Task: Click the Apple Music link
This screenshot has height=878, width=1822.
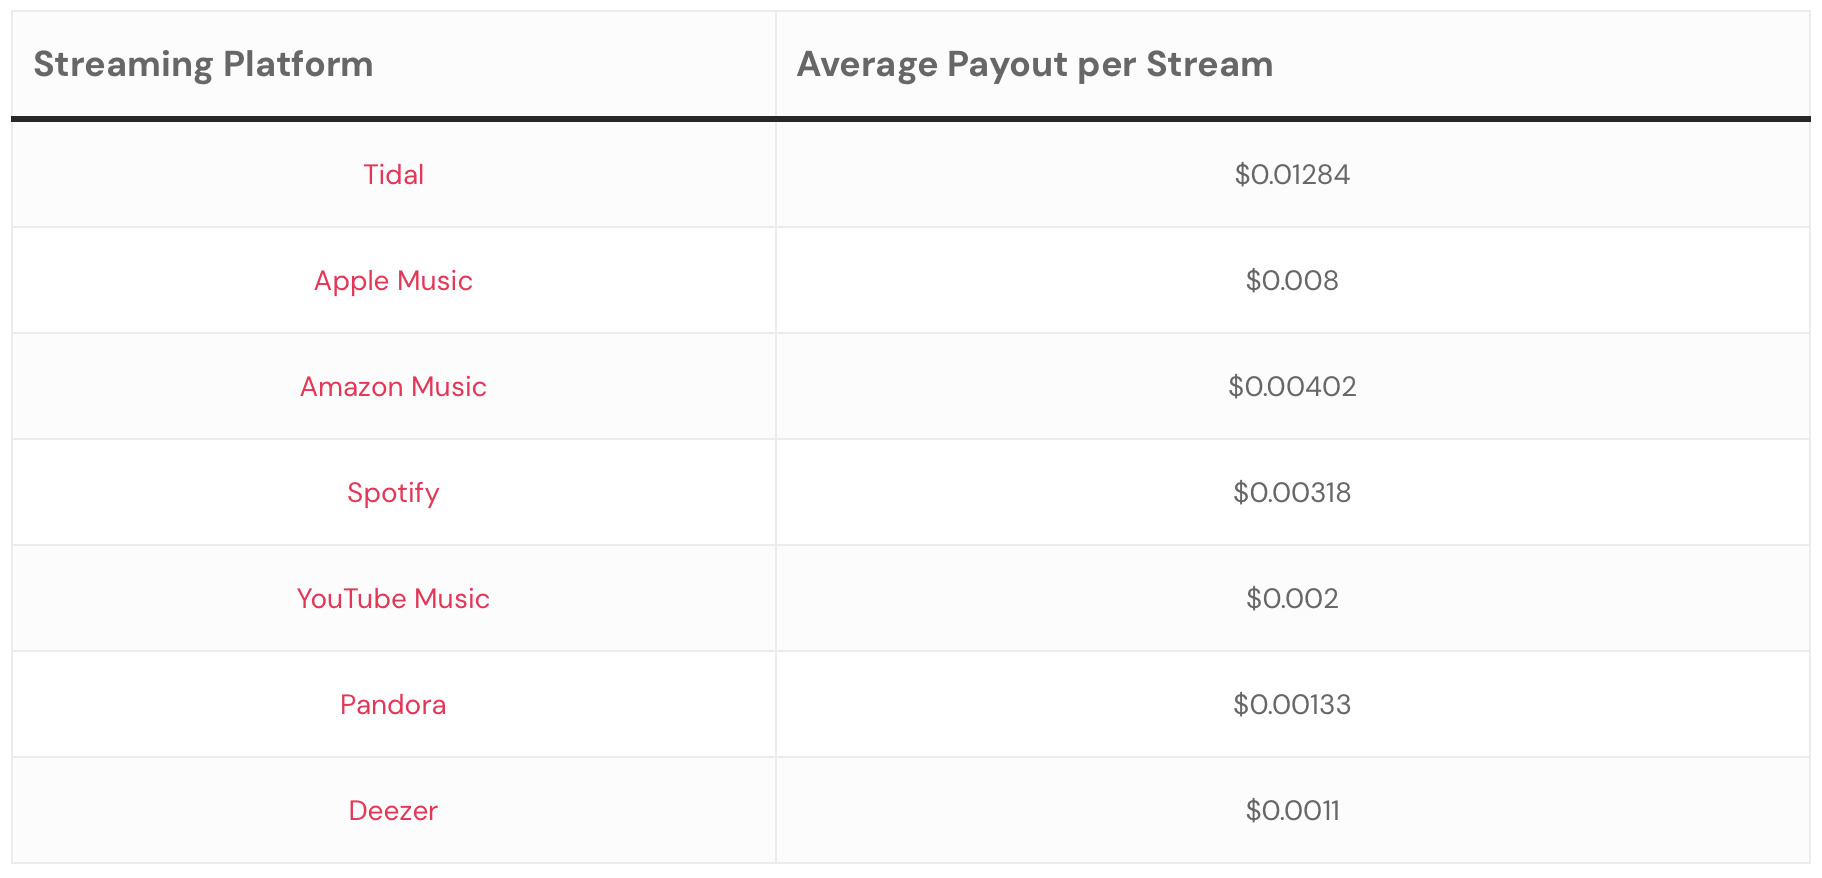Action: (x=393, y=281)
